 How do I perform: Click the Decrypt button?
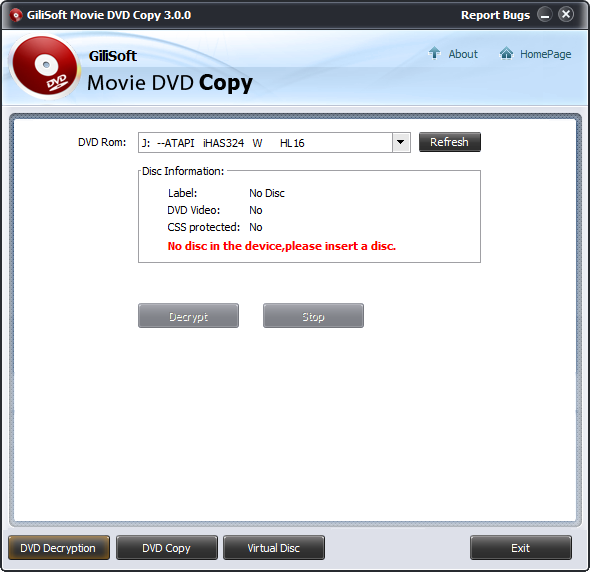tap(188, 316)
